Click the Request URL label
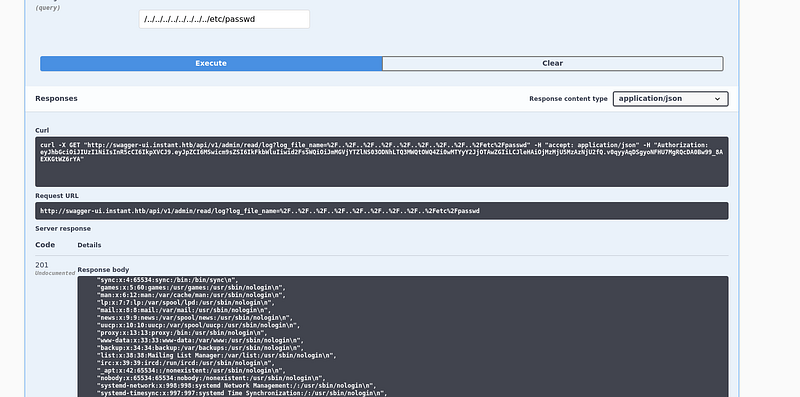Image resolution: width=800 pixels, height=397 pixels. click(57, 195)
